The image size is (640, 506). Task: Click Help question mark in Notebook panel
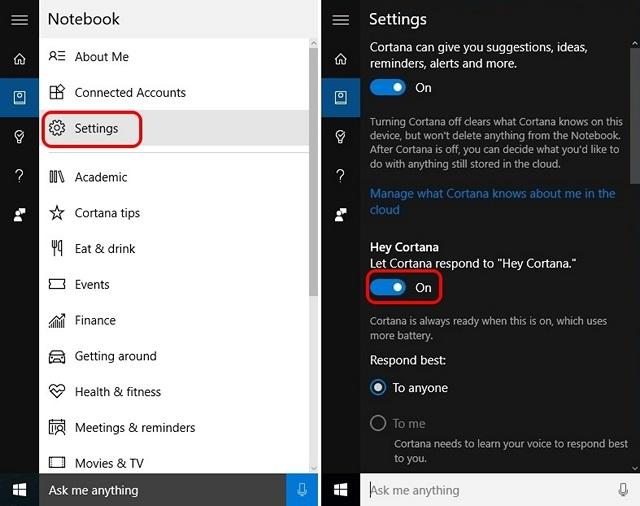point(19,175)
